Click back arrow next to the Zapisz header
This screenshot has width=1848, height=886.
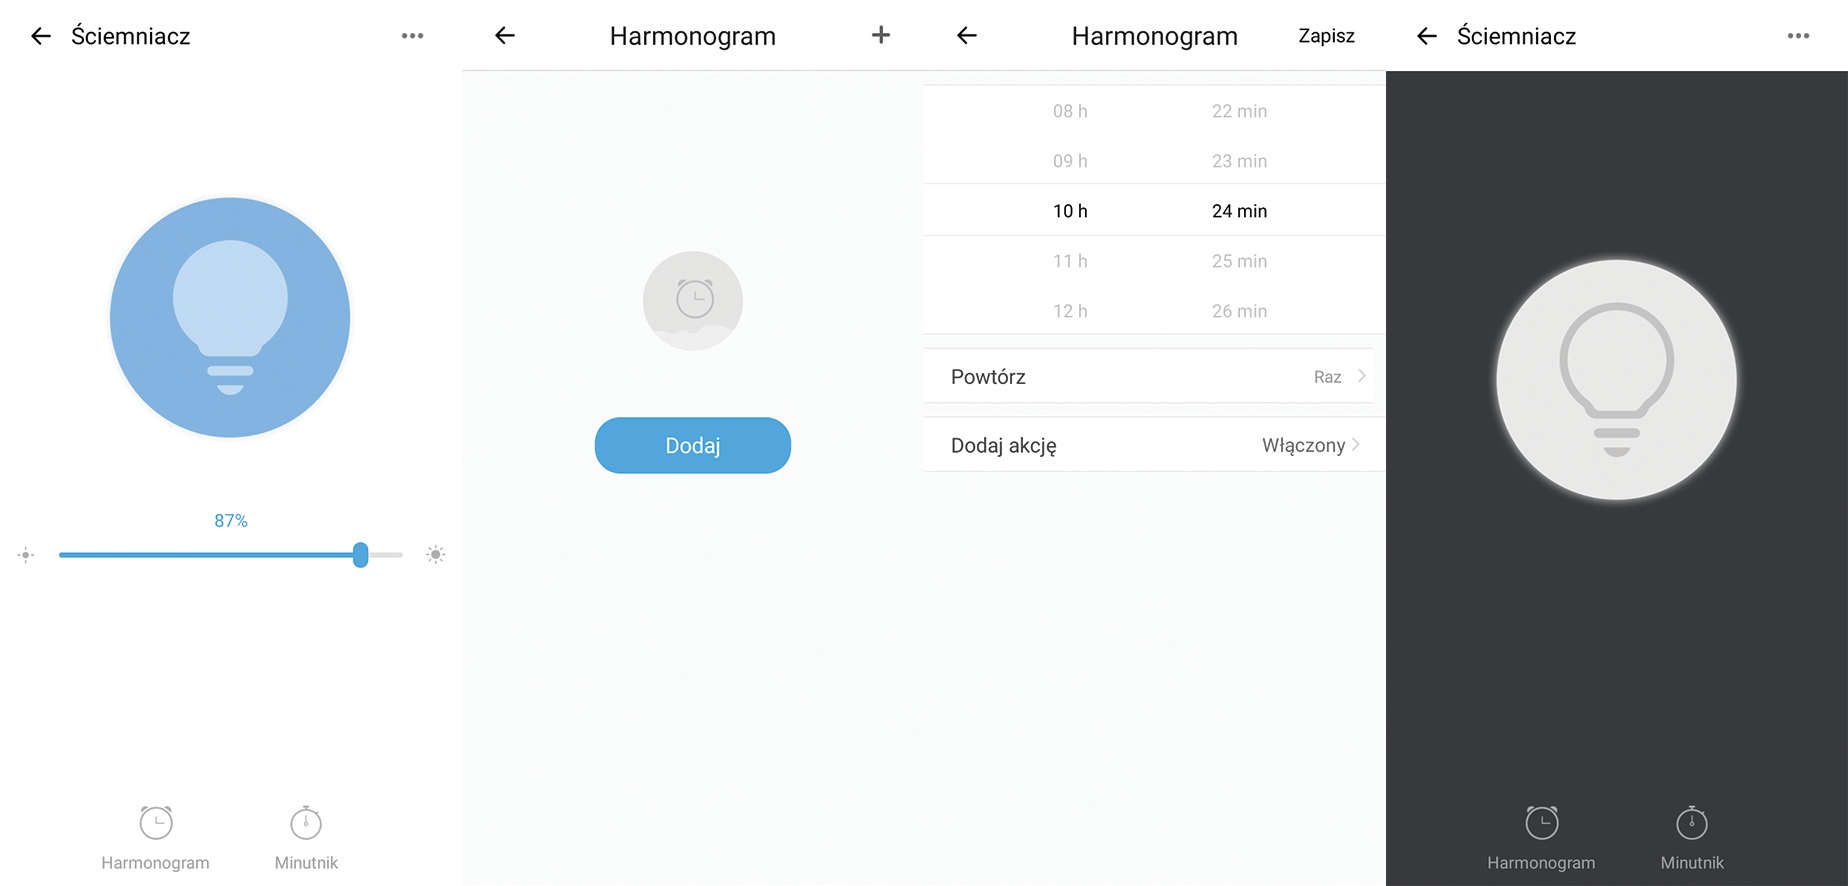(x=966, y=36)
